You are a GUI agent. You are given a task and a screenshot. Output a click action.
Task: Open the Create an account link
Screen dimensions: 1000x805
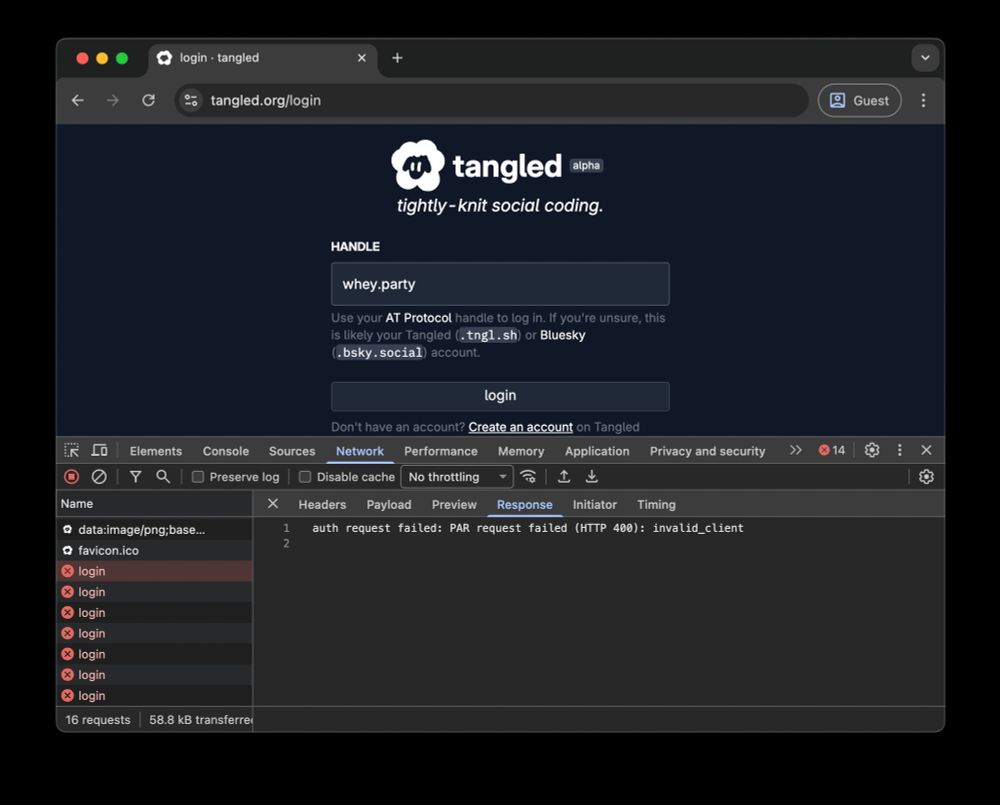point(520,427)
